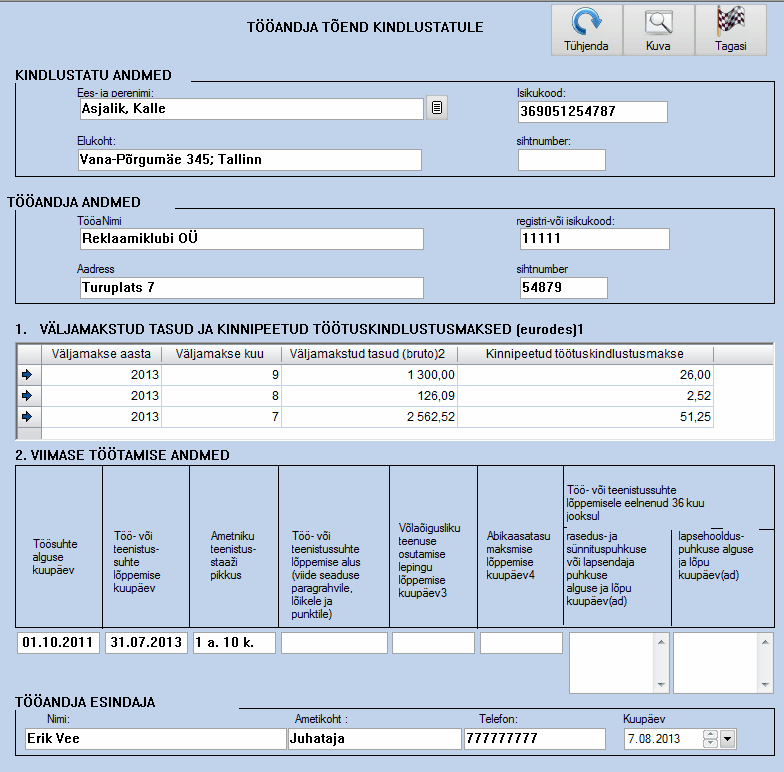This screenshot has width=784, height=772.
Task: Click the Väljamakse aasta column header
Action: (101, 354)
